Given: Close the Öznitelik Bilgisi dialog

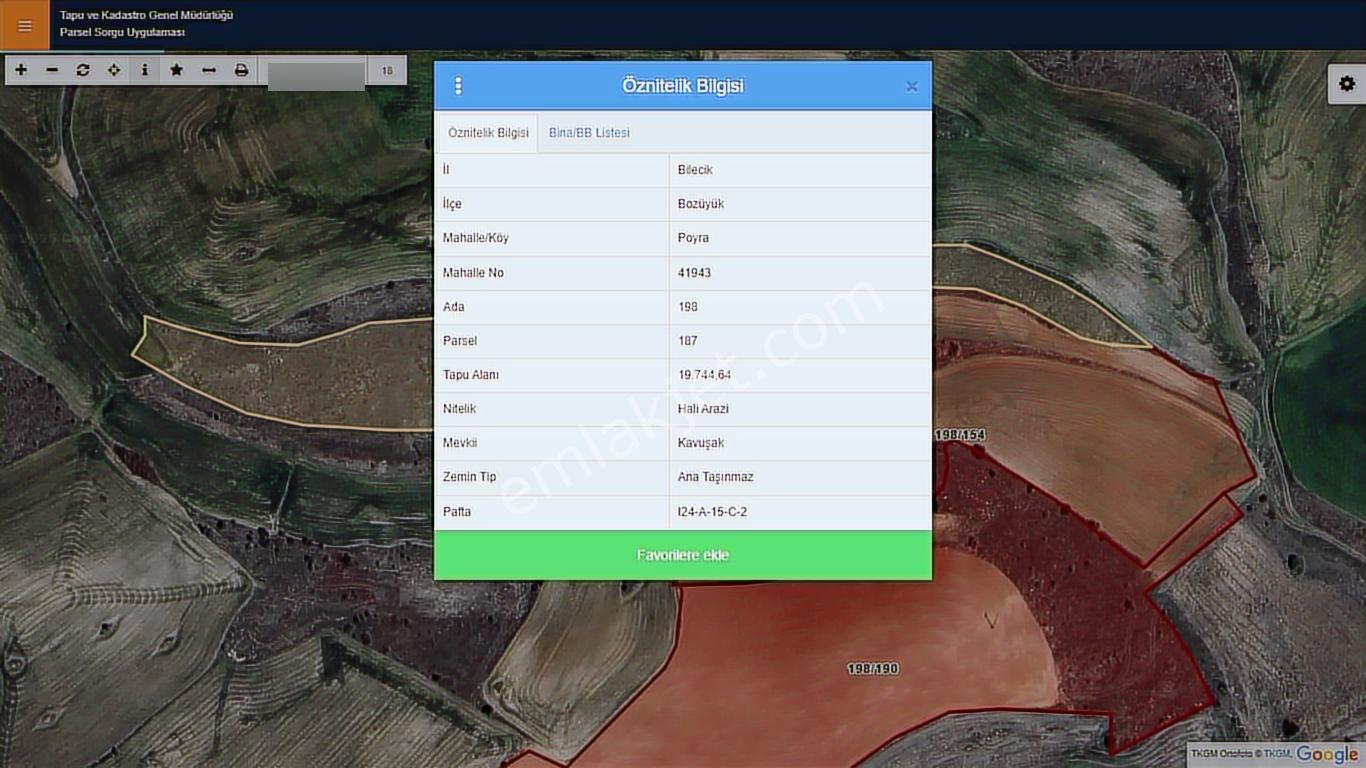Looking at the screenshot, I should 911,87.
